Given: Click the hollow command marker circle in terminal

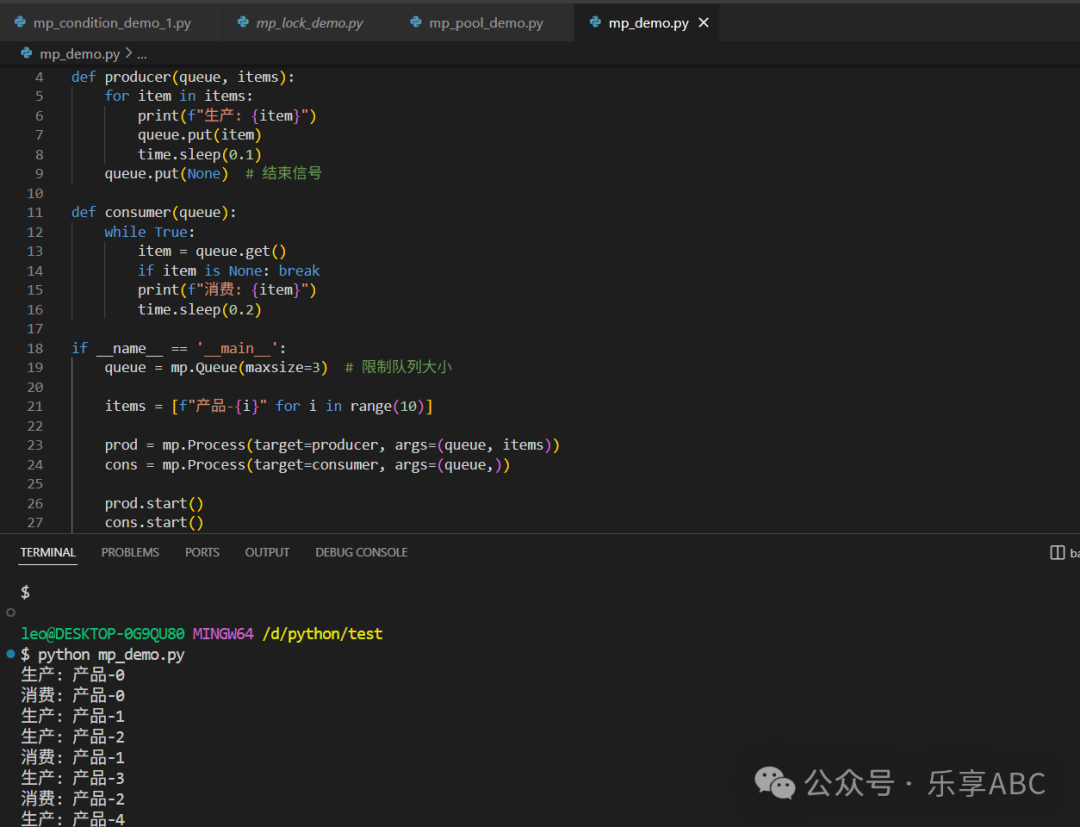Looking at the screenshot, I should click(10, 612).
